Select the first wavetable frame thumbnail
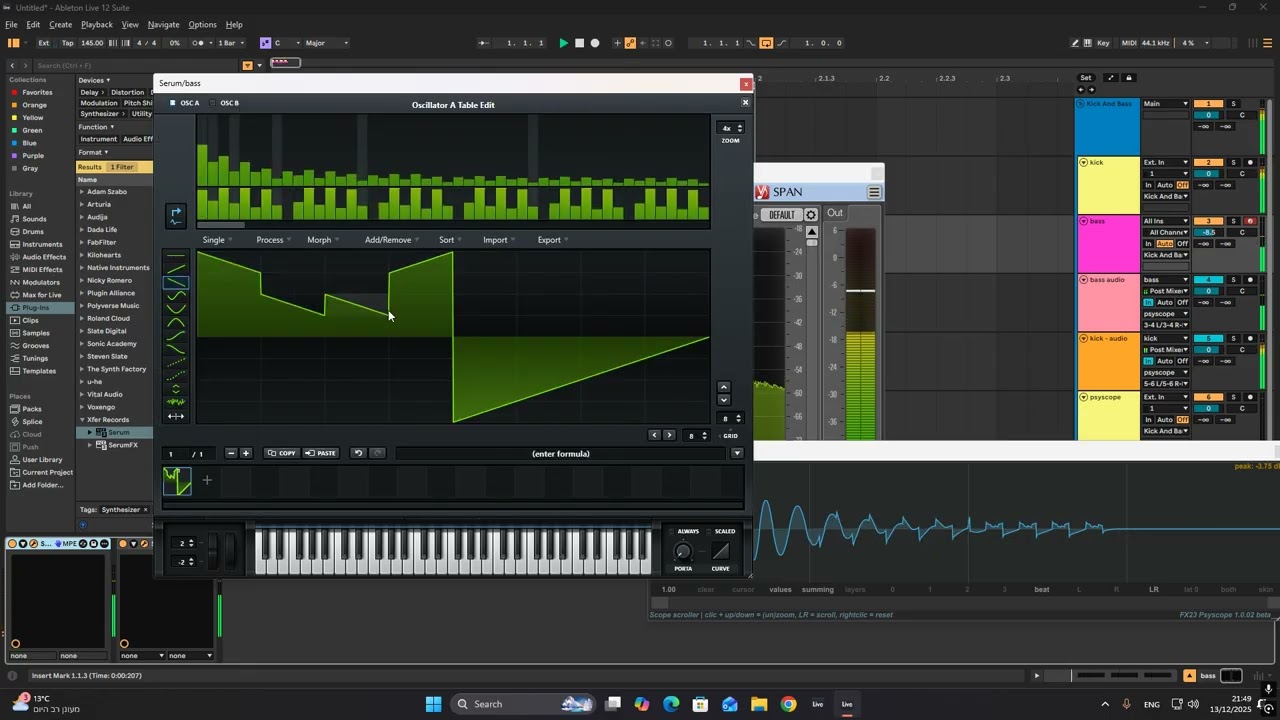Image resolution: width=1280 pixels, height=720 pixels. tap(177, 481)
